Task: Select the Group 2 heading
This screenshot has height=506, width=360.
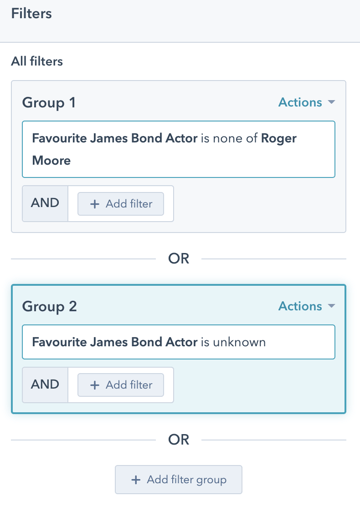Action: [x=50, y=307]
